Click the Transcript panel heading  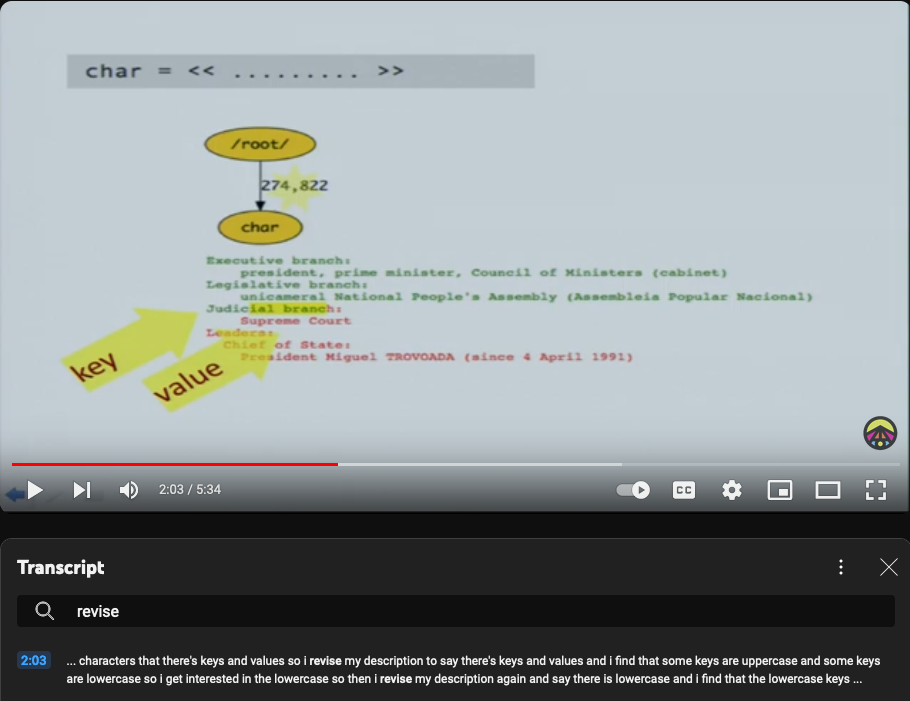[61, 568]
